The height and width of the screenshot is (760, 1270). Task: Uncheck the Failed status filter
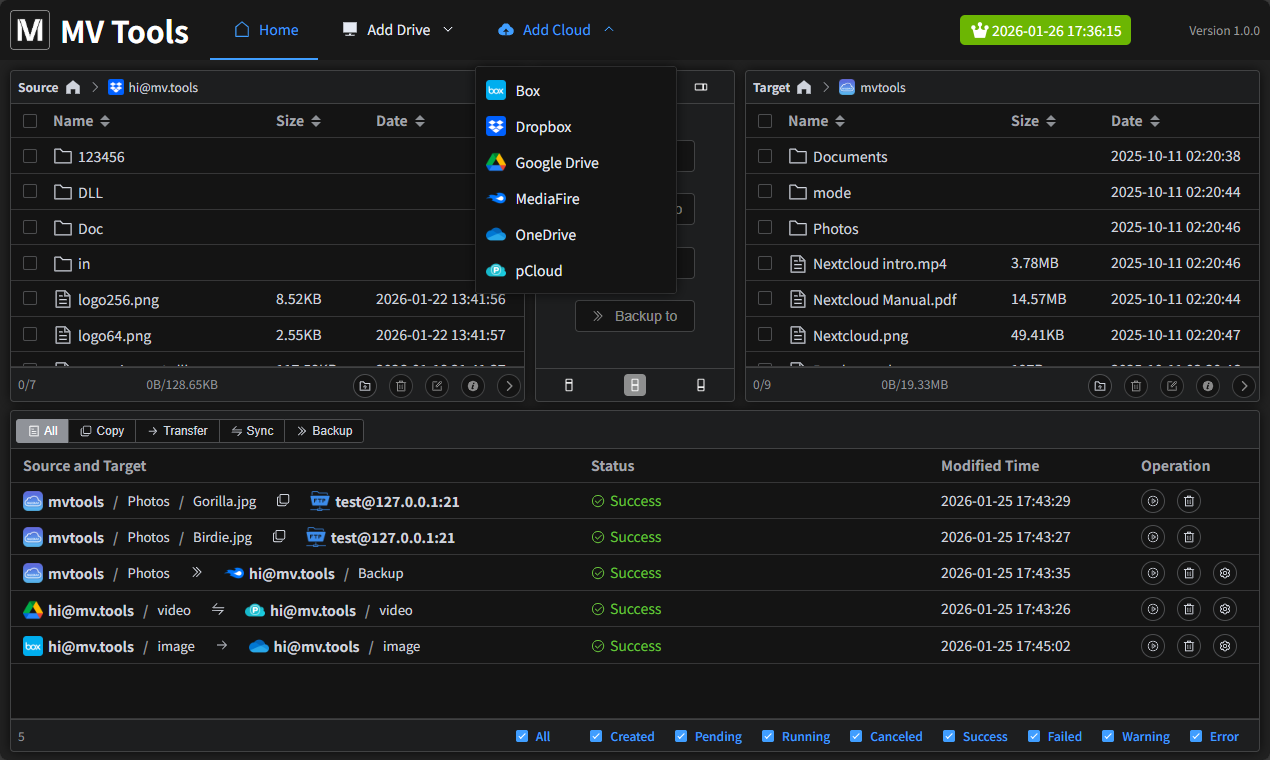[1031, 736]
